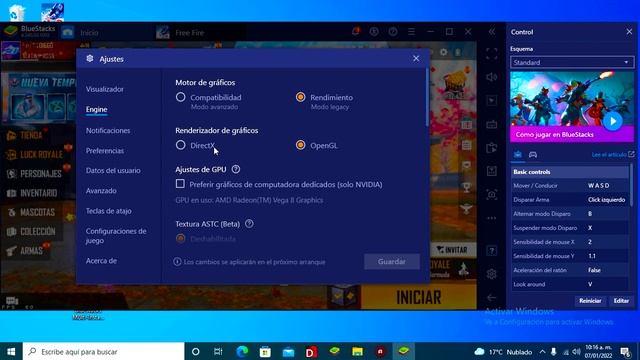Open BlueStacks sidebar help question icon
The height and width of the screenshot is (360, 640).
492,251
